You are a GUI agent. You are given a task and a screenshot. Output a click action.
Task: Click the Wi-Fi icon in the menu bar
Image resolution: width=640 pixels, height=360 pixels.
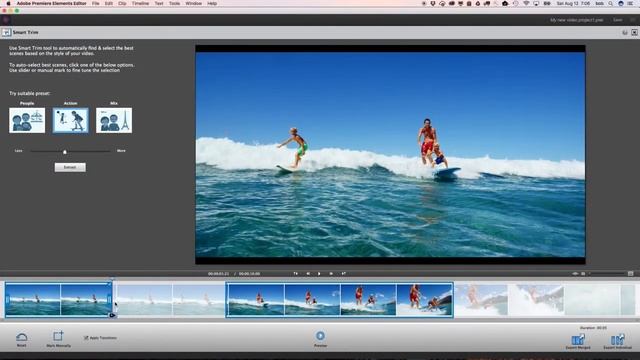point(526,3)
